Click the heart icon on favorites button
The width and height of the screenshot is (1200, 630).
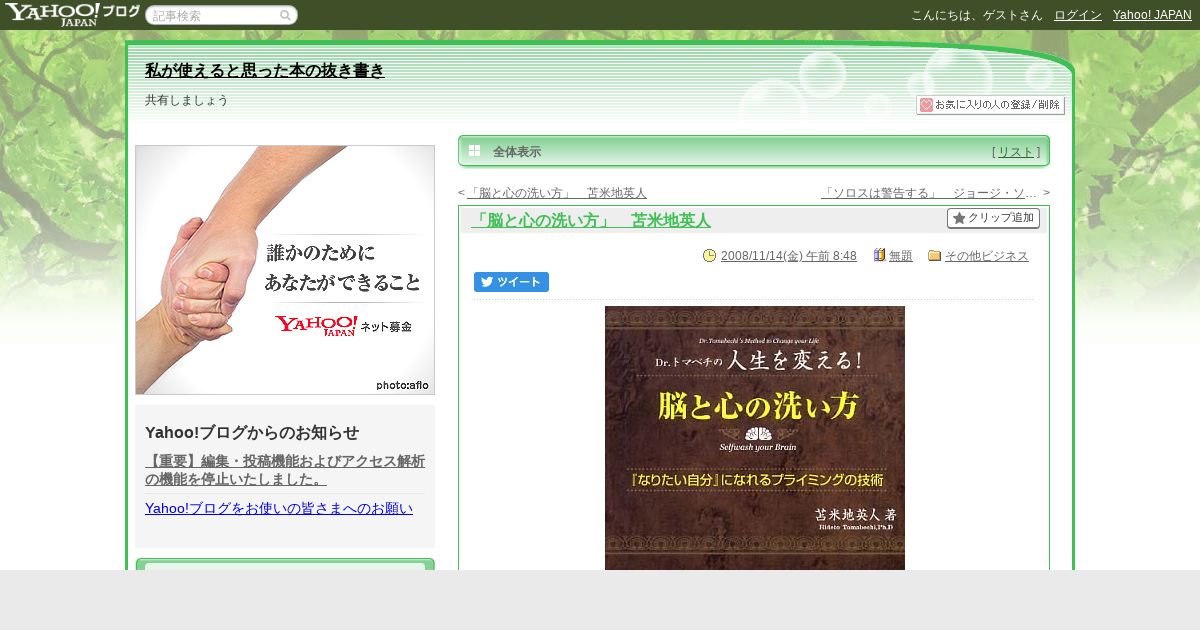coord(926,105)
